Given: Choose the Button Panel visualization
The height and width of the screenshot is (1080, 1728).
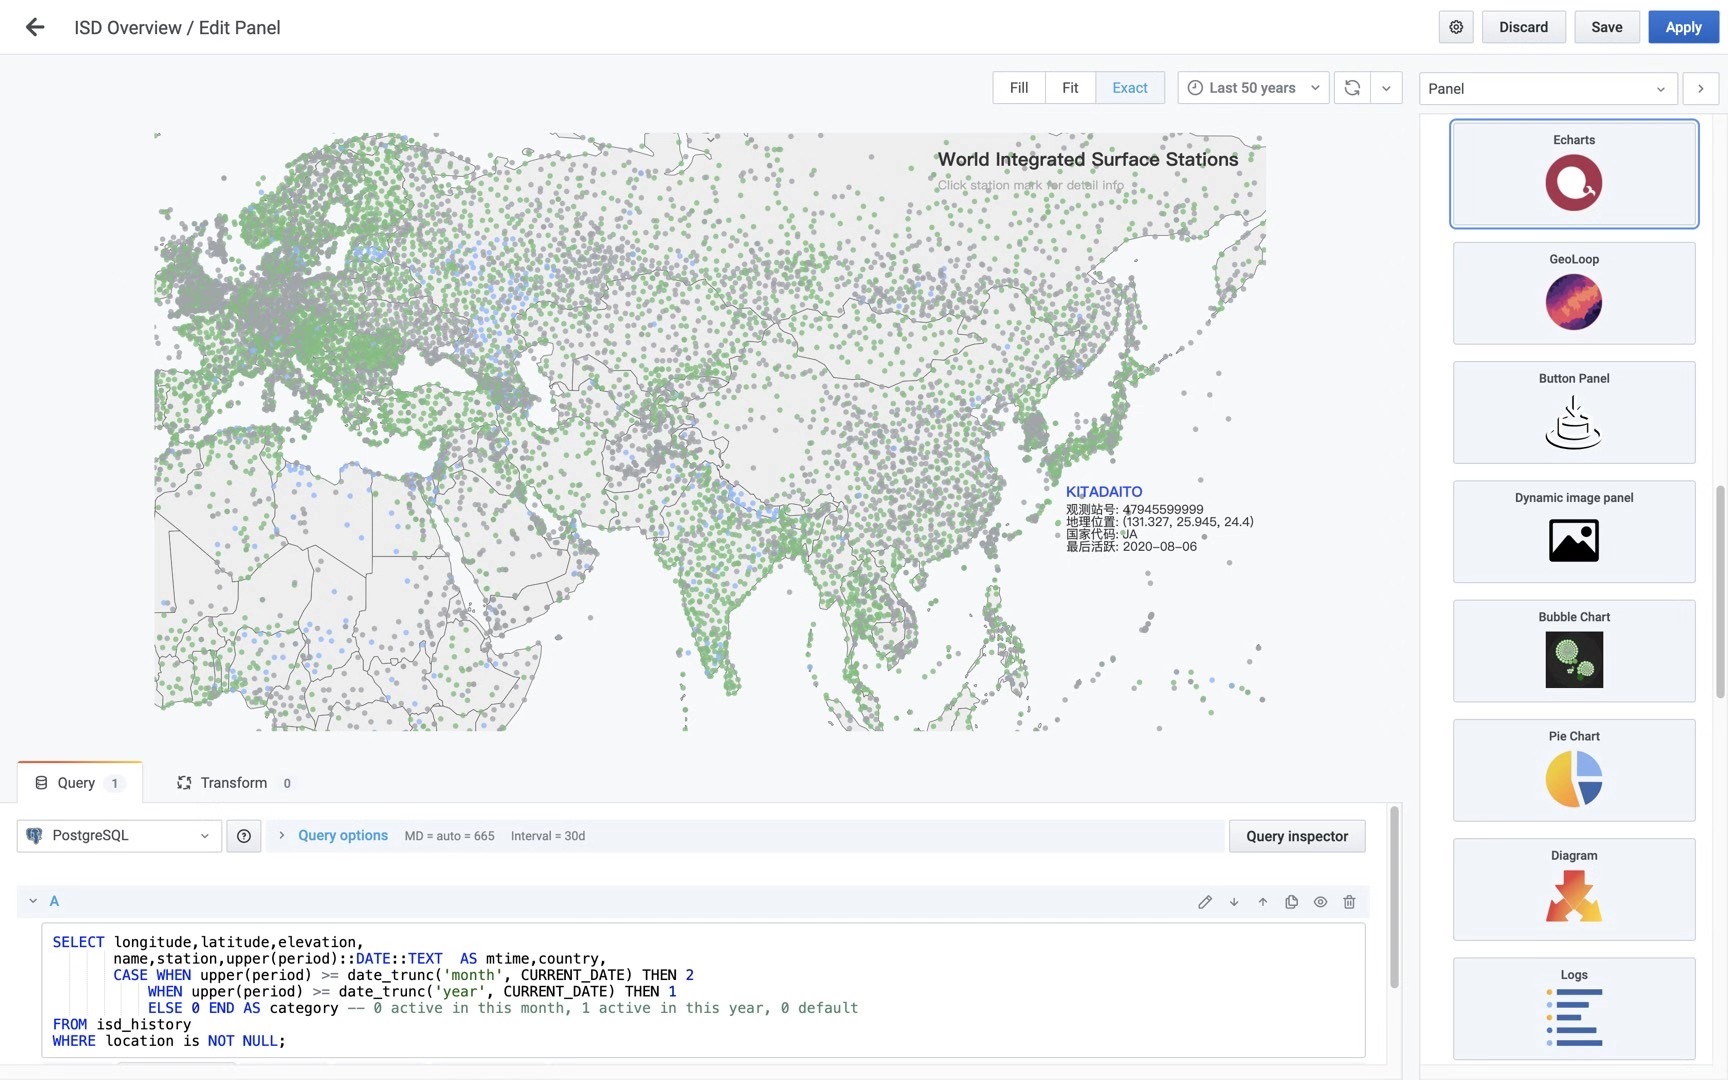Looking at the screenshot, I should click(x=1574, y=412).
